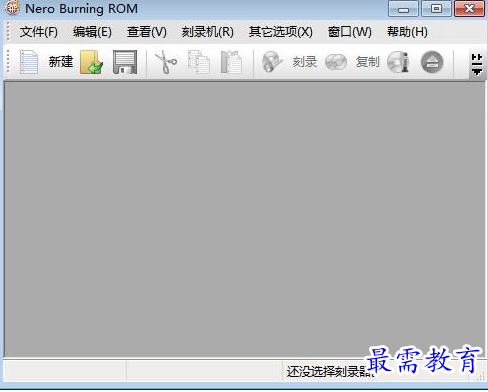Save compilation using the floppy disk icon
This screenshot has height=392, width=488.
click(x=125, y=62)
